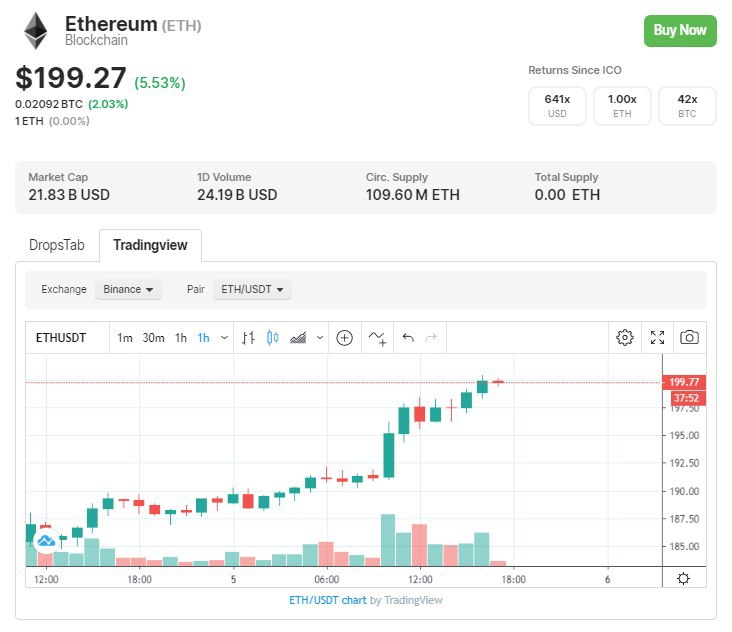732x632 pixels.
Task: Click the 195.00 price axis label
Action: tap(684, 435)
